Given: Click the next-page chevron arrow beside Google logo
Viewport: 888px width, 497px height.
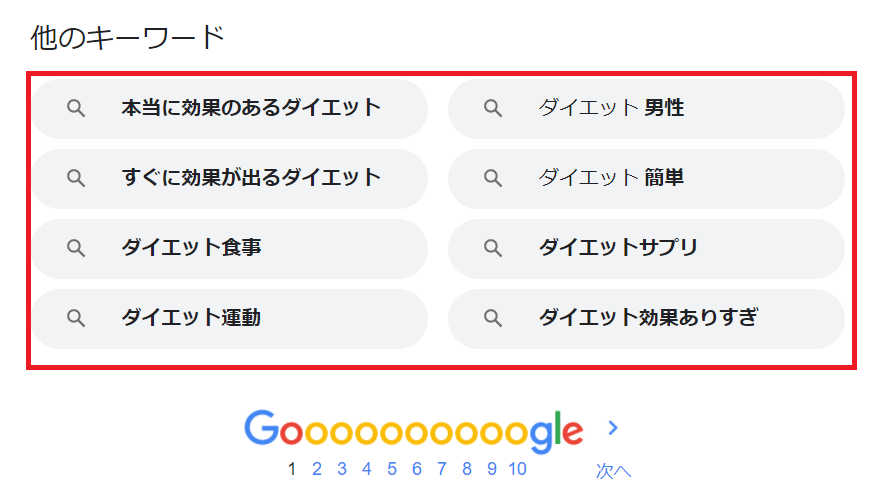Looking at the screenshot, I should point(613,428).
